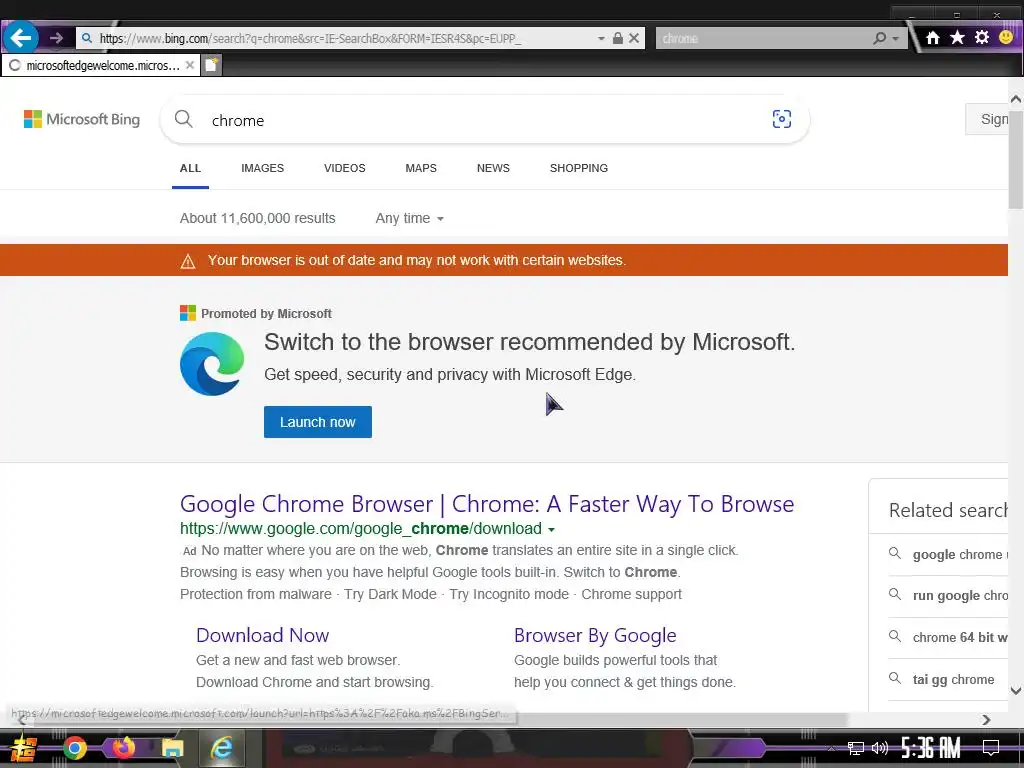Image resolution: width=1024 pixels, height=768 pixels.
Task: Switch to the VIDEOS tab
Action: click(344, 168)
